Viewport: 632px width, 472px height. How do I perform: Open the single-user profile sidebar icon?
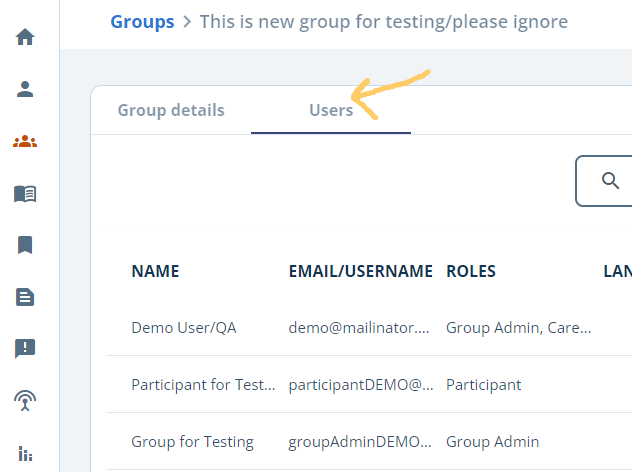(x=25, y=89)
